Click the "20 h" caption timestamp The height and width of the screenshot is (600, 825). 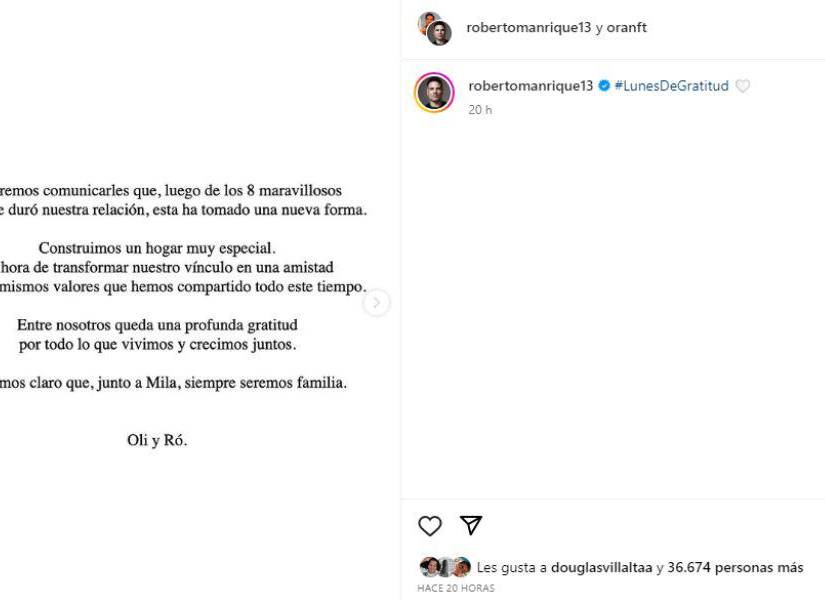(480, 109)
